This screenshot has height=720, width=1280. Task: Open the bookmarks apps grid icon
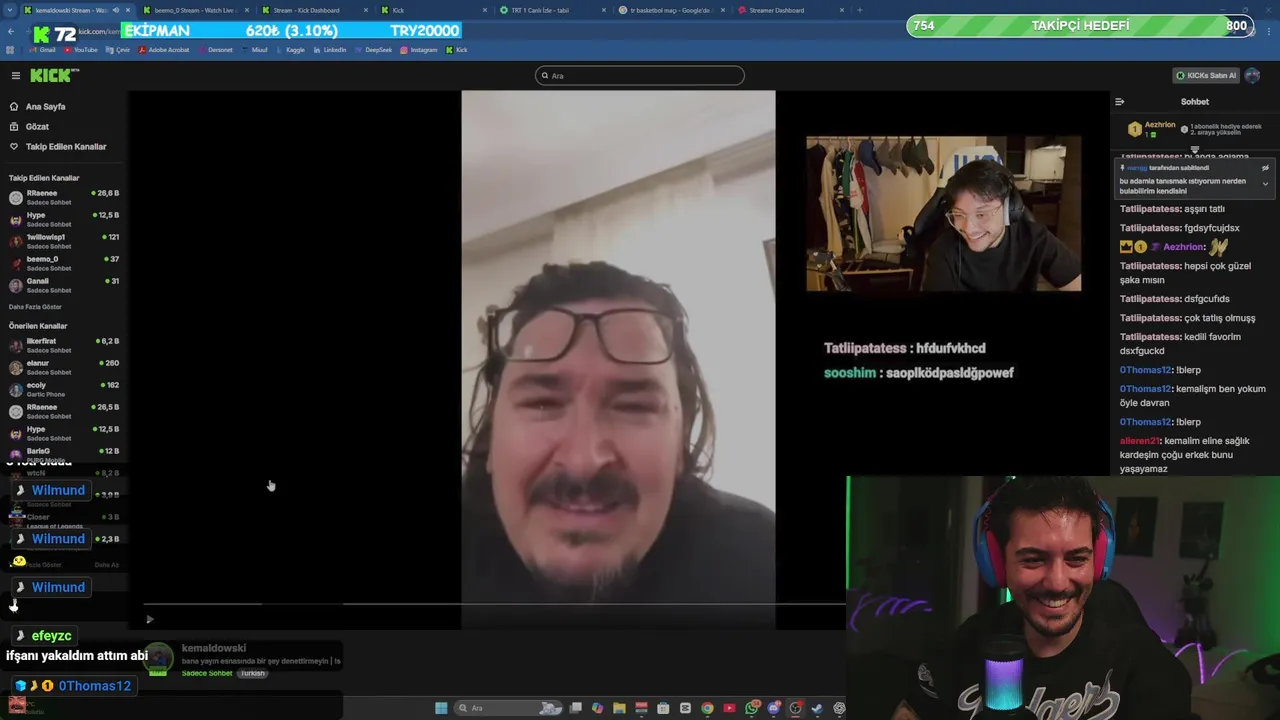point(9,50)
